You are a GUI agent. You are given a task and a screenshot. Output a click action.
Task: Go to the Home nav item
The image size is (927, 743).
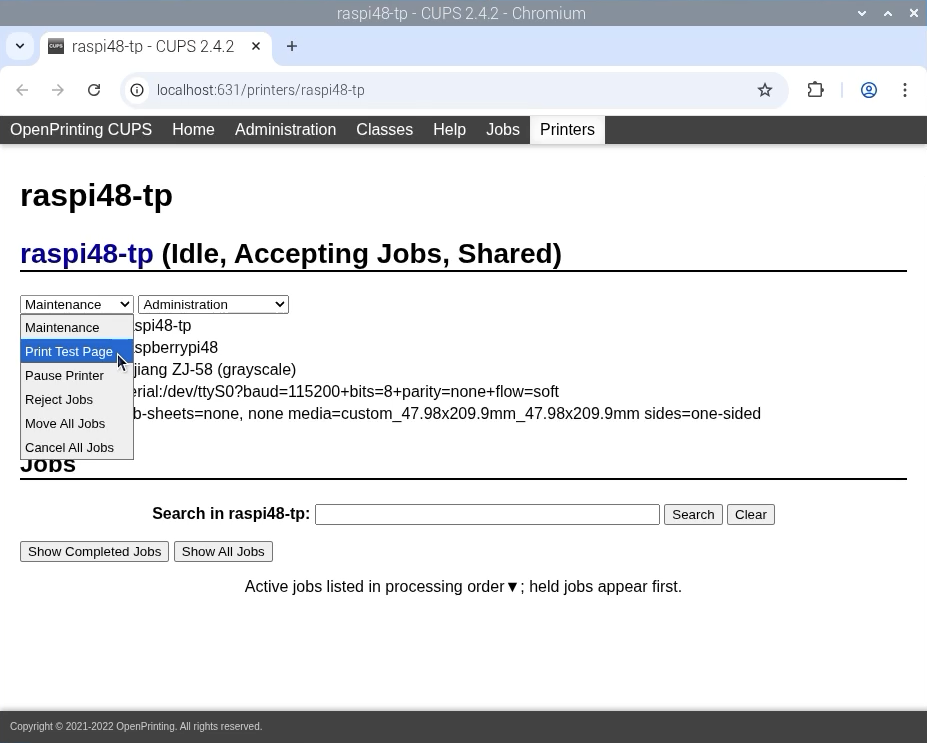click(x=193, y=129)
